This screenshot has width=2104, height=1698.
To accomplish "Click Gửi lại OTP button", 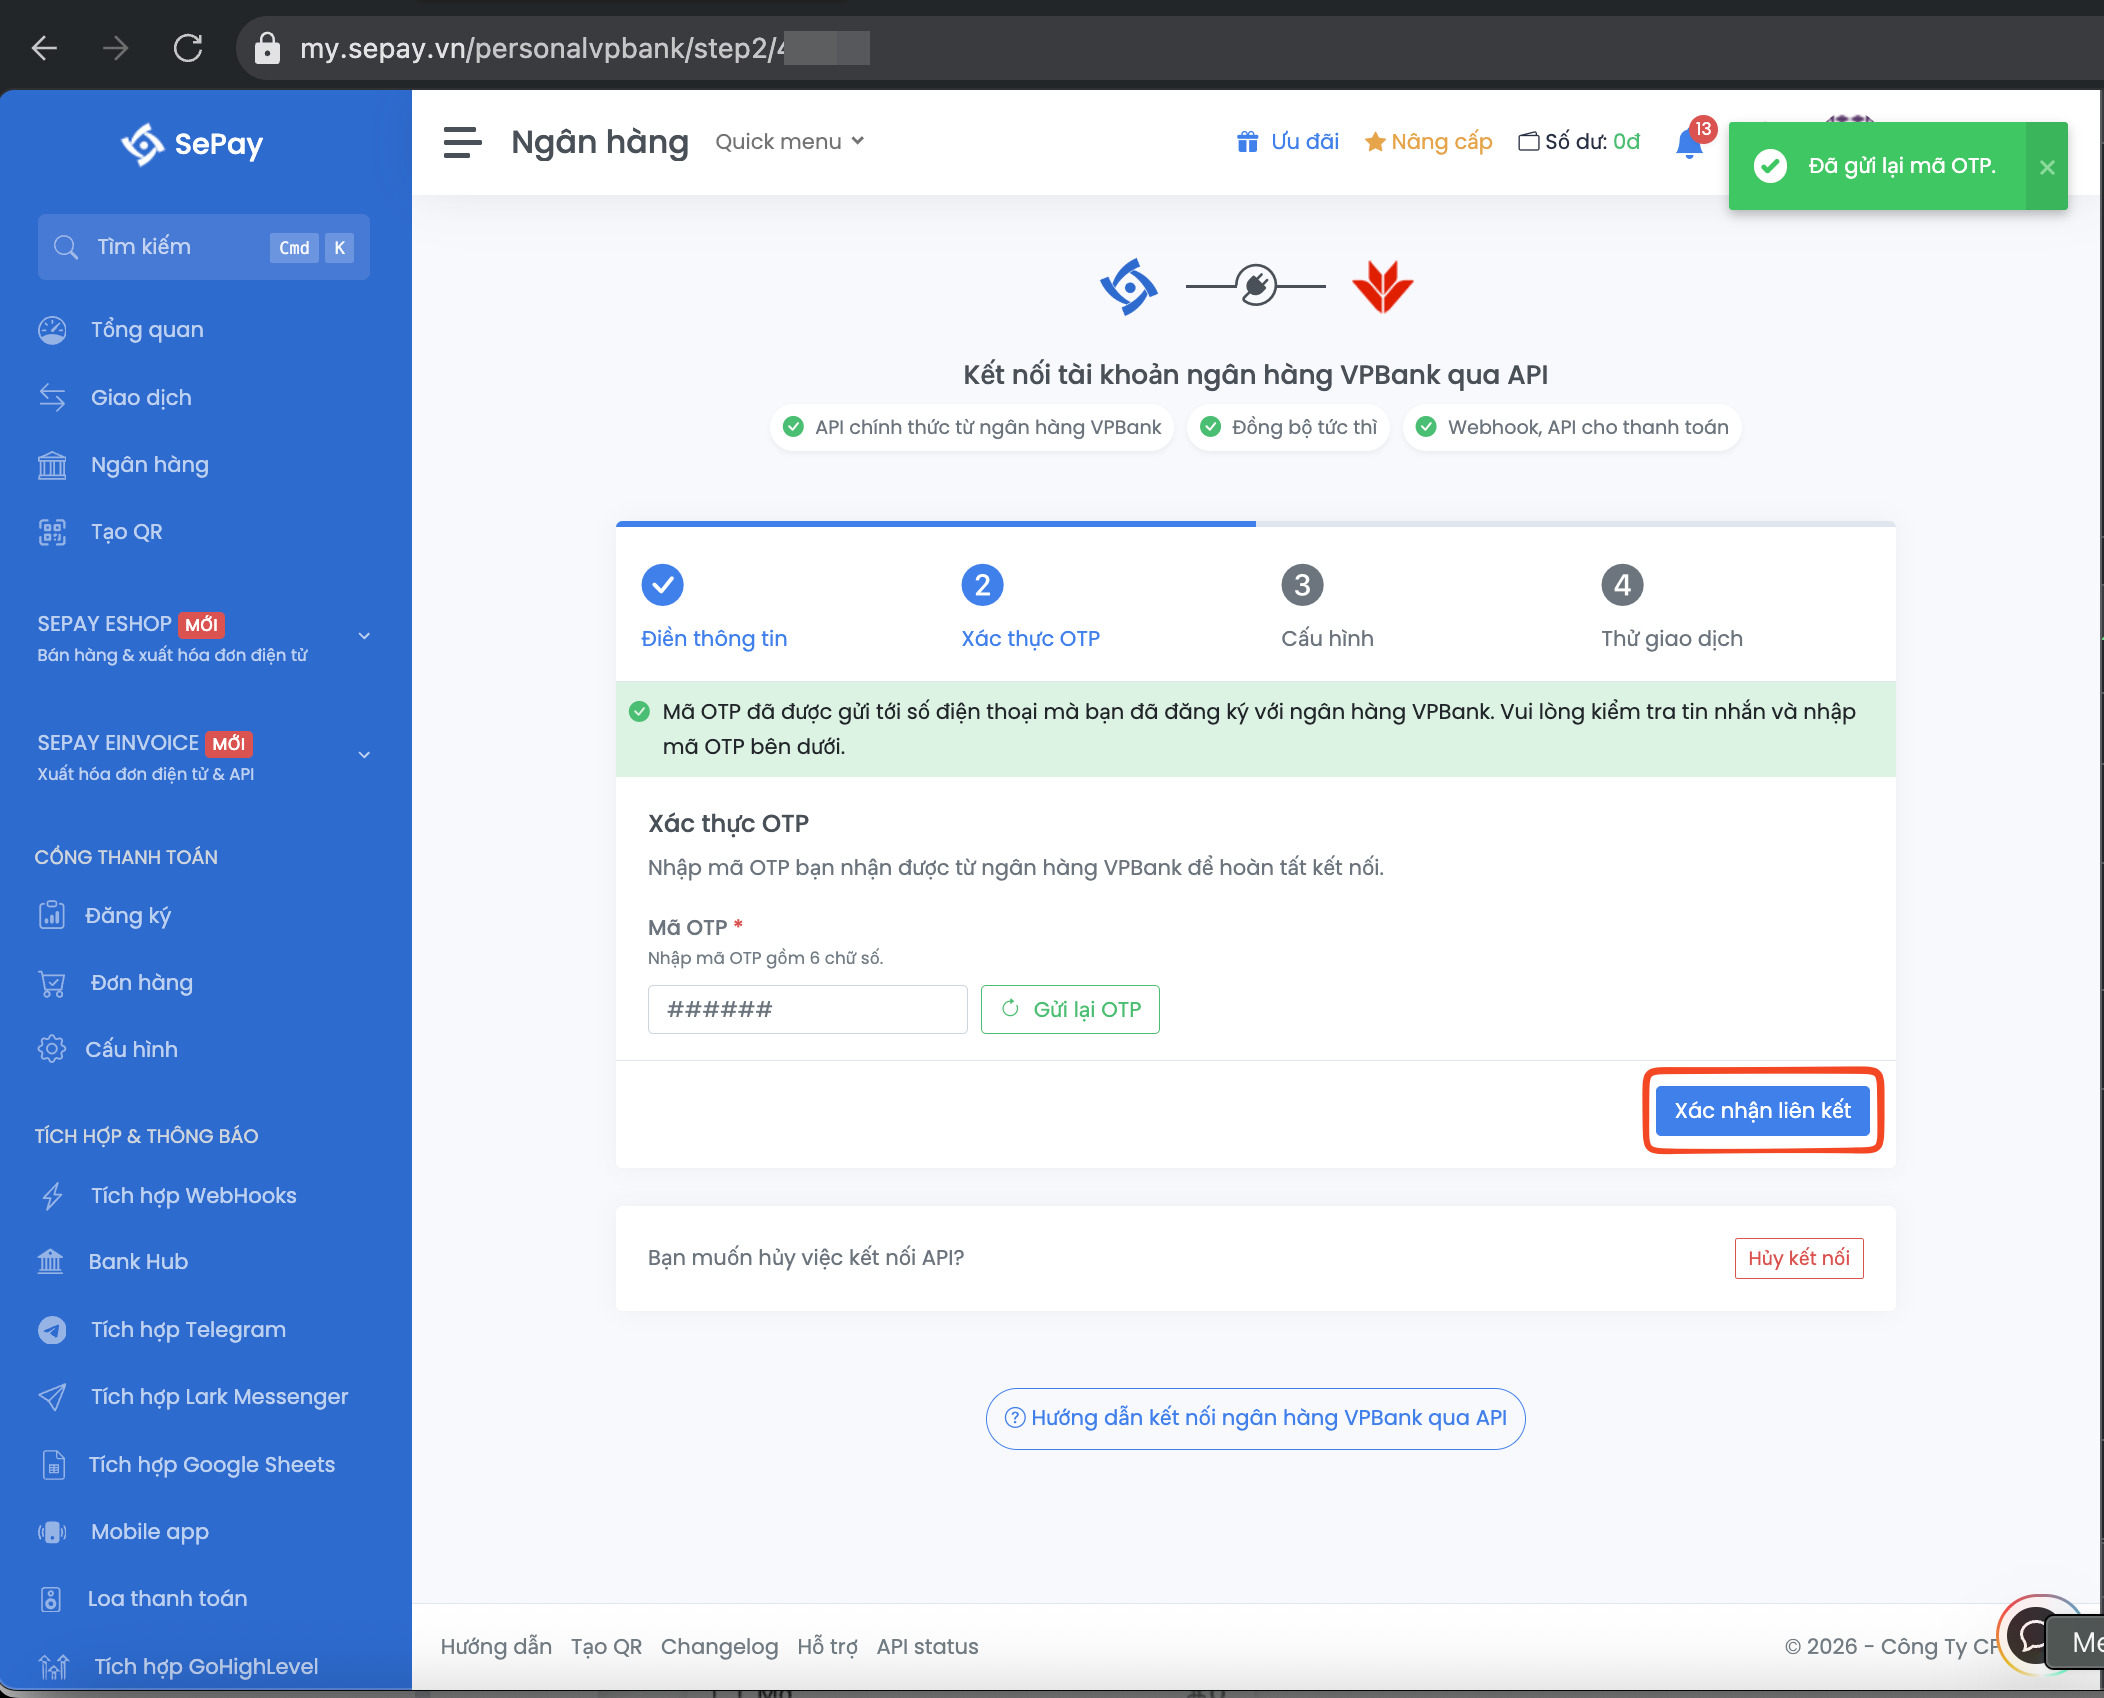I will 1070,1009.
